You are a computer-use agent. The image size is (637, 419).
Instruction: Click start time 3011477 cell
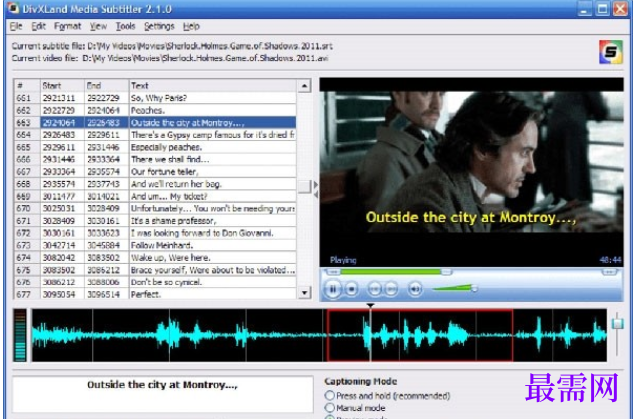(x=62, y=196)
